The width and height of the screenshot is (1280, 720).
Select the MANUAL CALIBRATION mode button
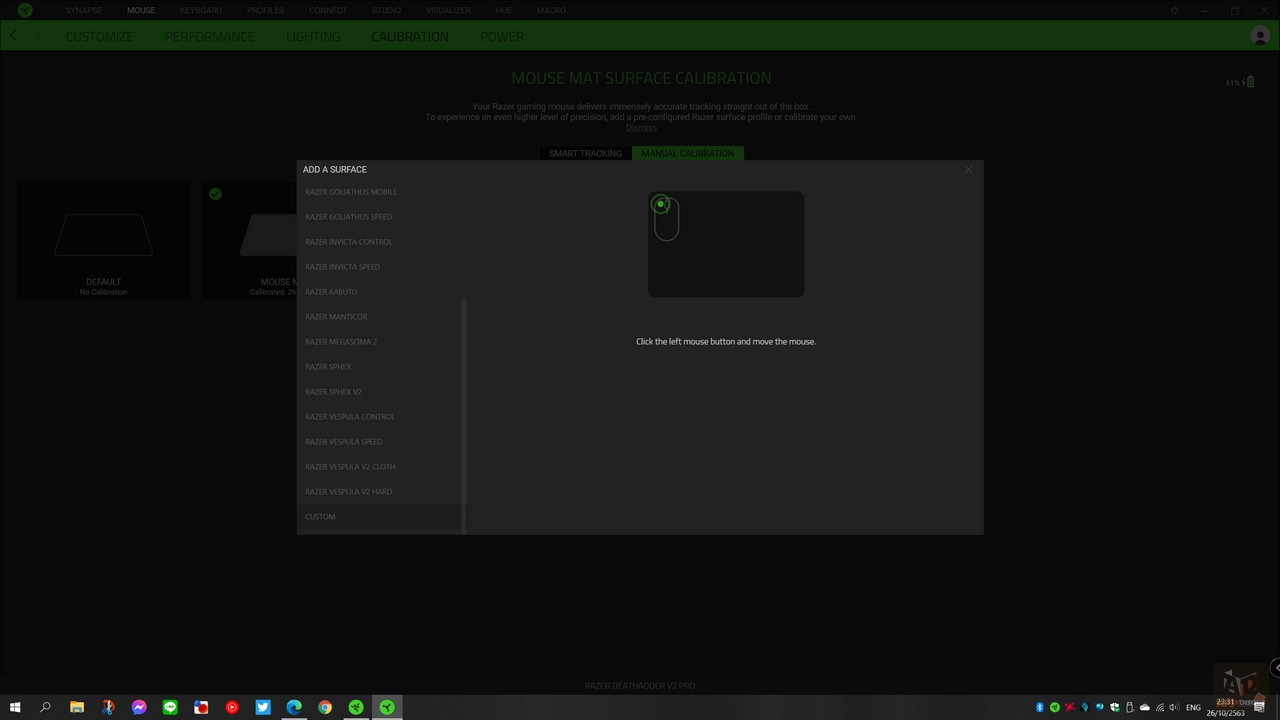tap(688, 153)
